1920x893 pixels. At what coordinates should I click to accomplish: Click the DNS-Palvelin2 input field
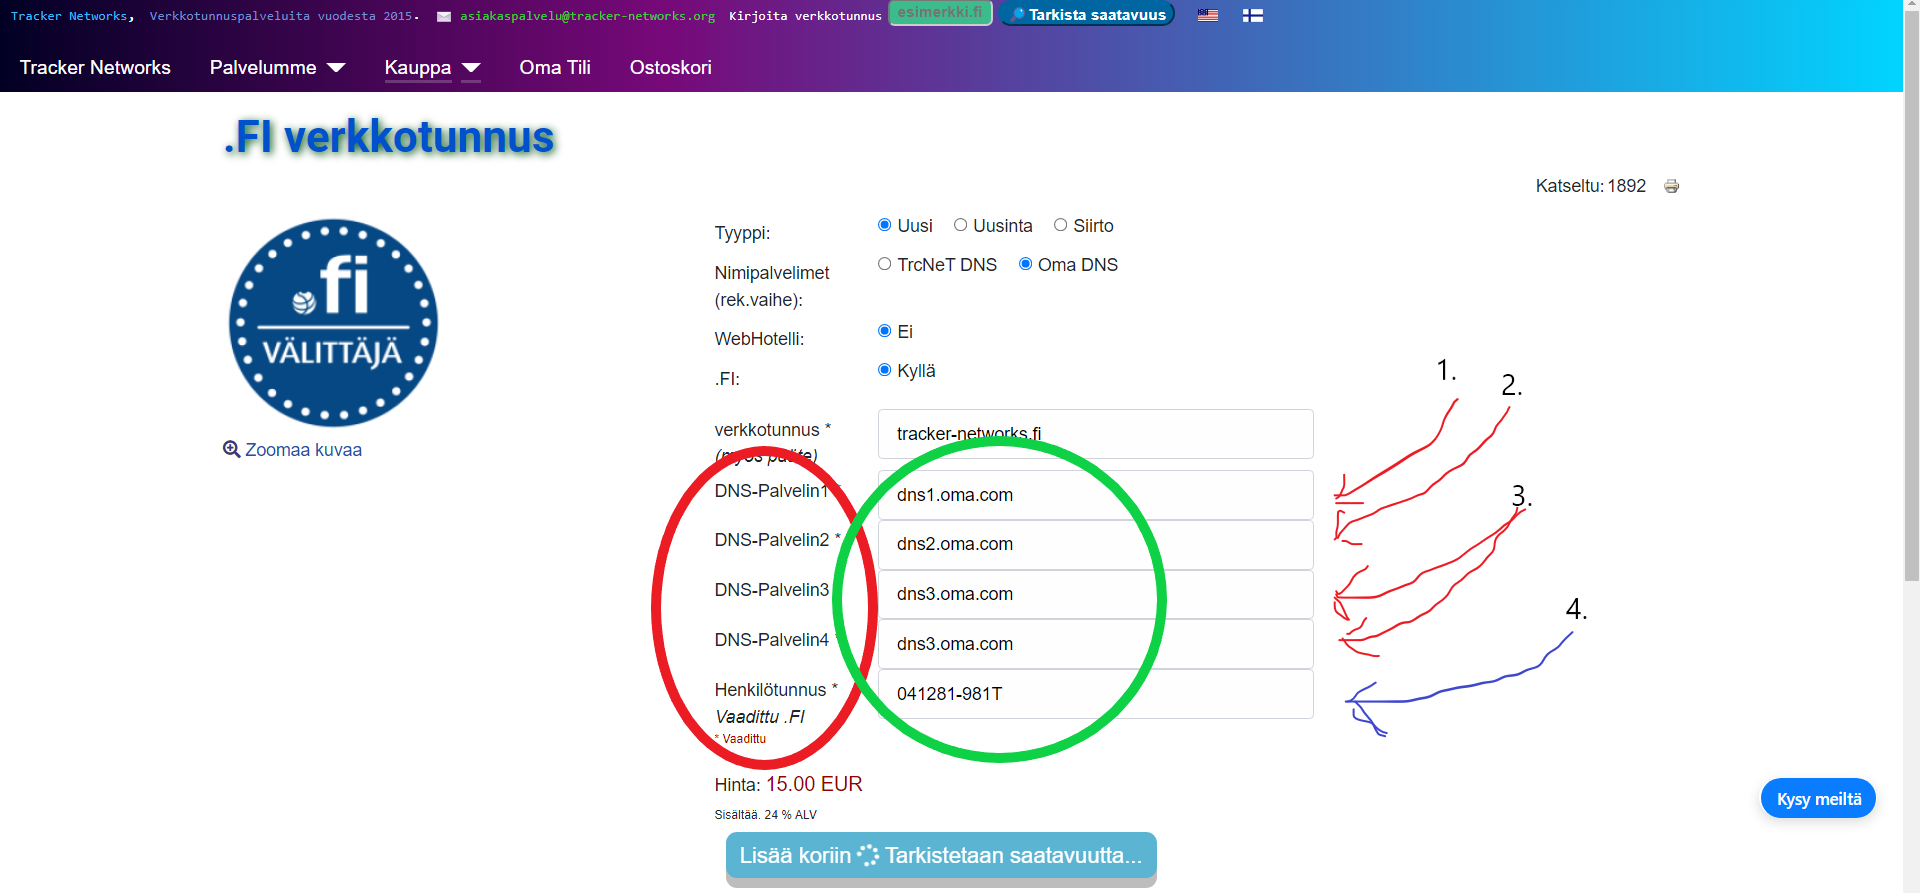pos(1095,544)
